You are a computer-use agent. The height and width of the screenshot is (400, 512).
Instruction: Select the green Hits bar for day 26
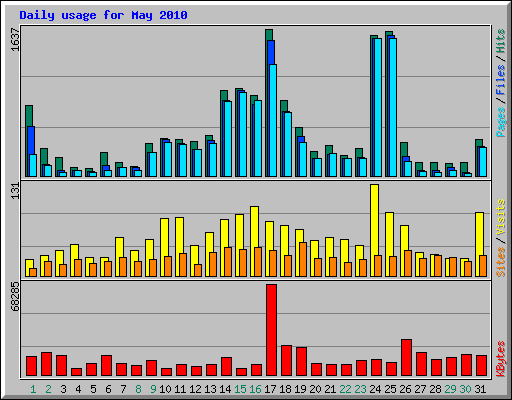(x=404, y=149)
